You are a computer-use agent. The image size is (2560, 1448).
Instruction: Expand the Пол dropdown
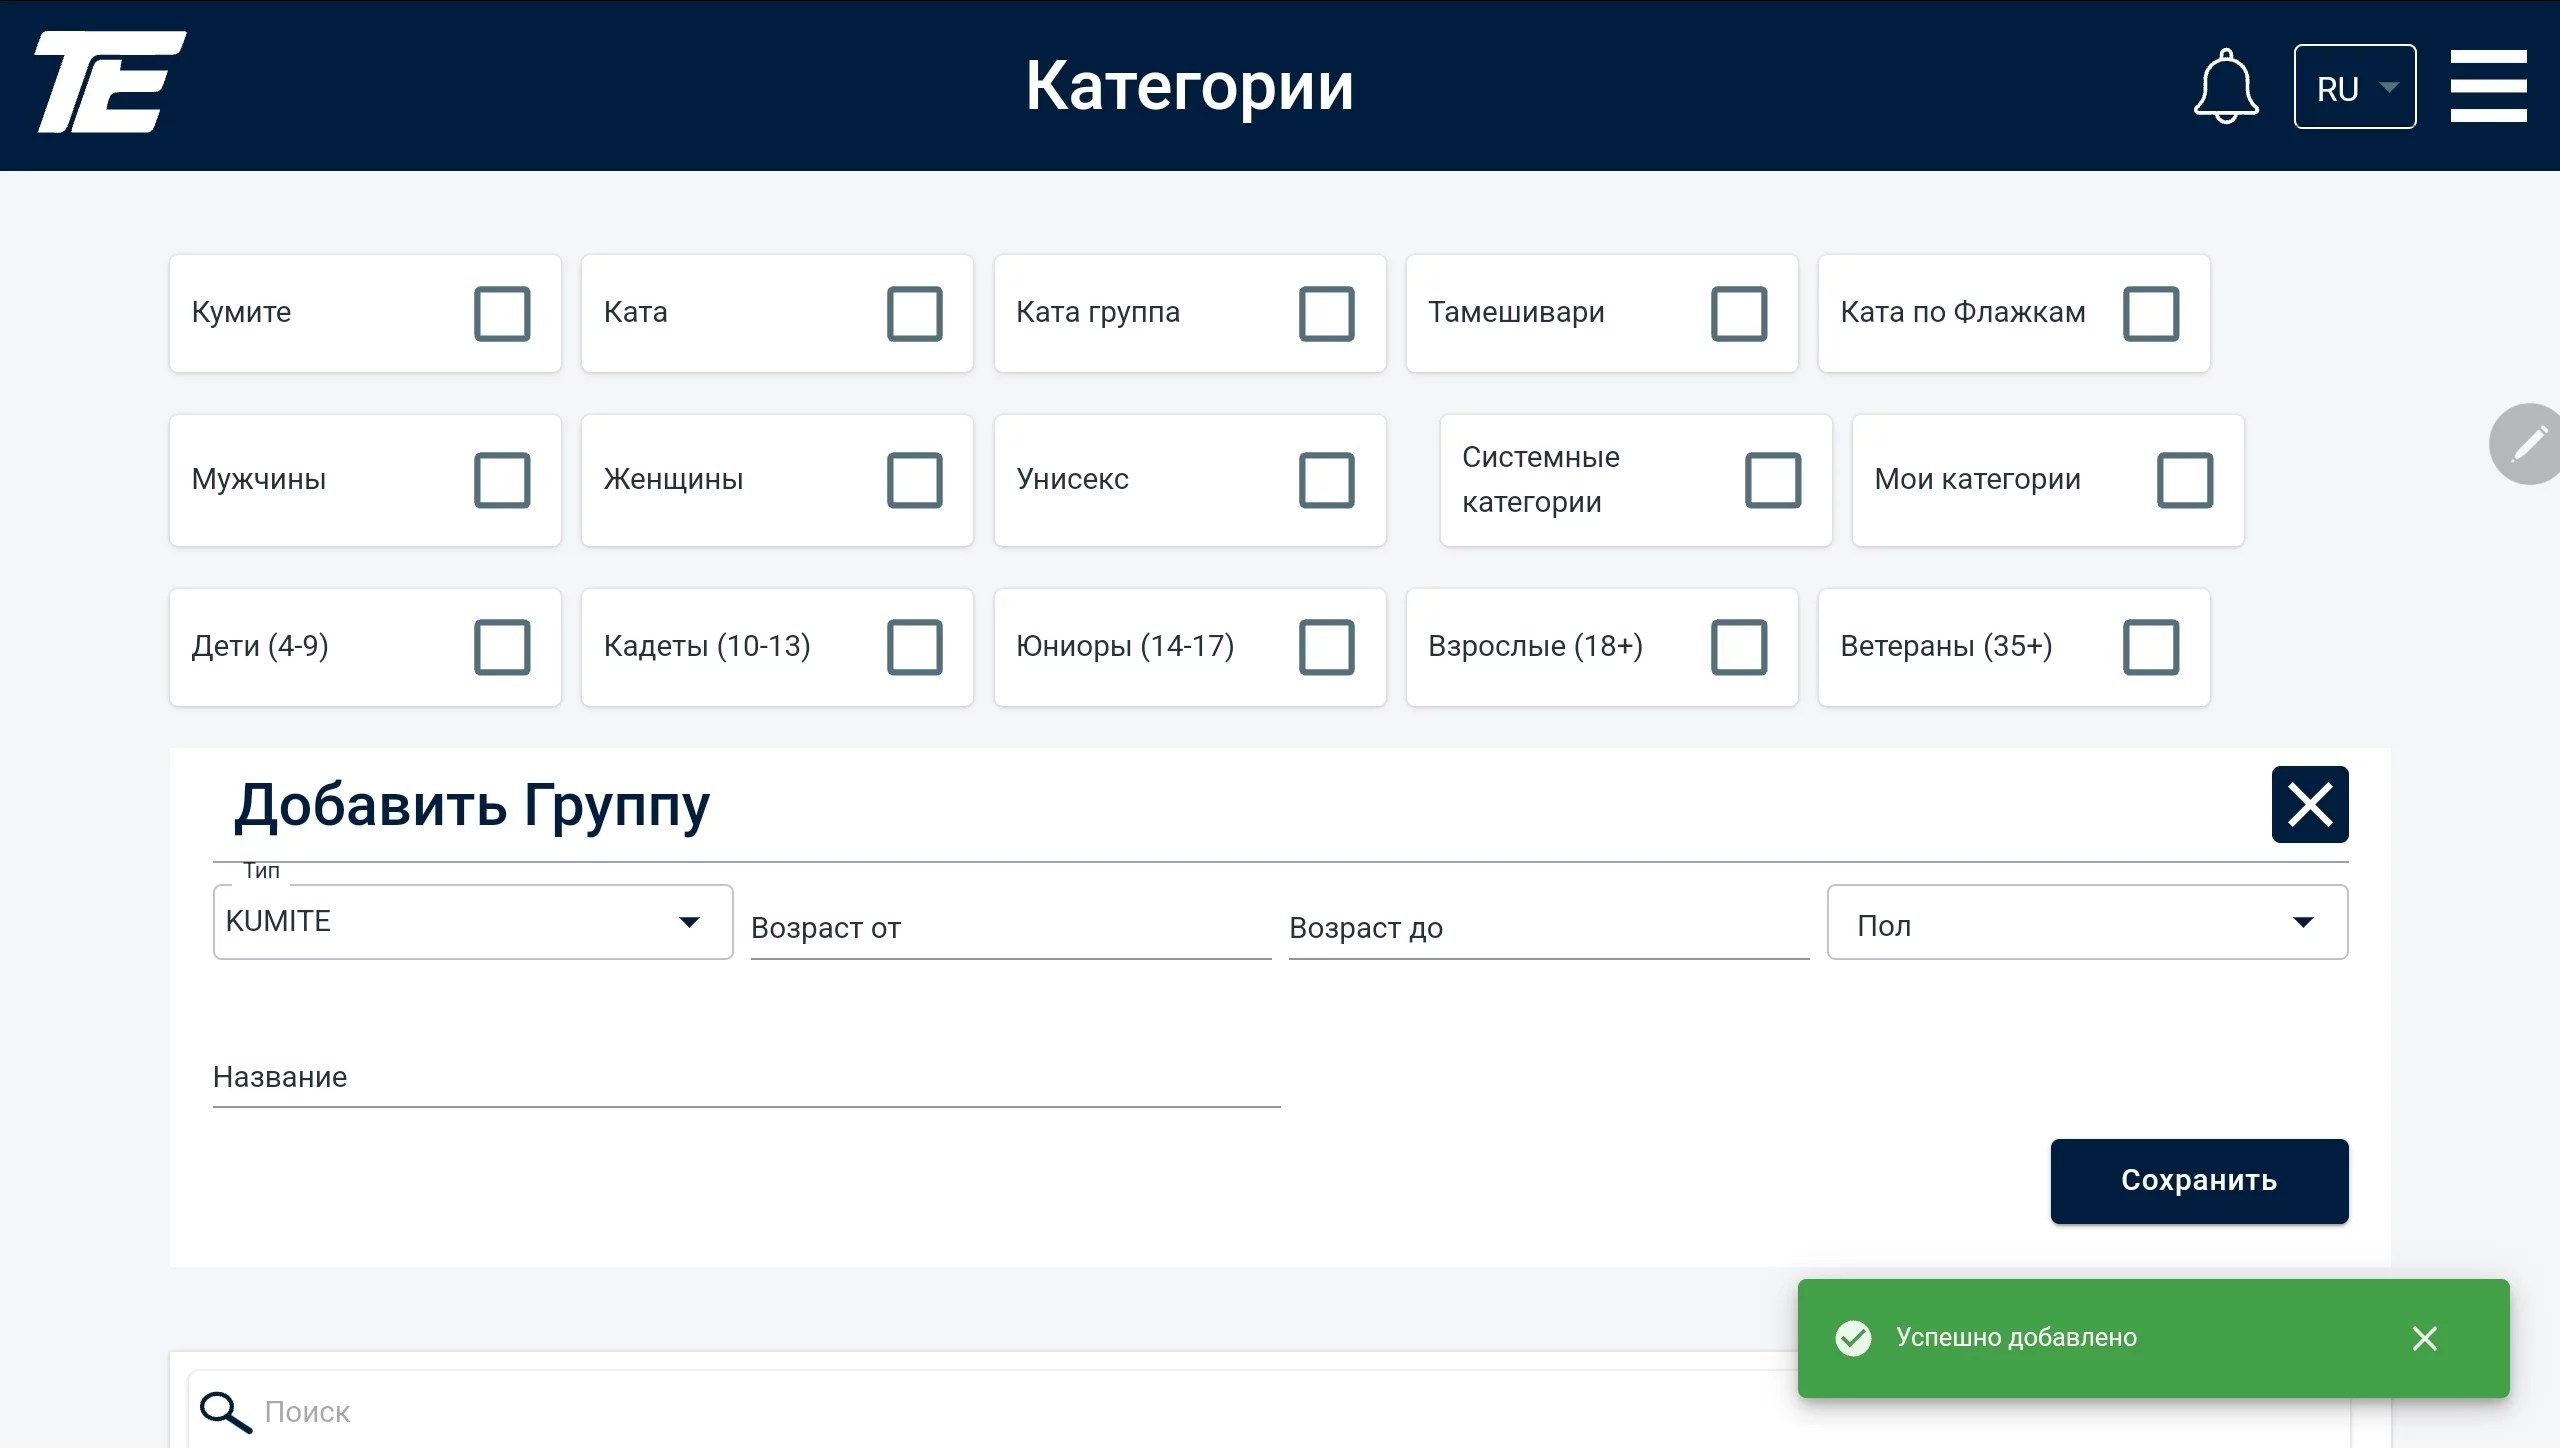click(x=2087, y=922)
